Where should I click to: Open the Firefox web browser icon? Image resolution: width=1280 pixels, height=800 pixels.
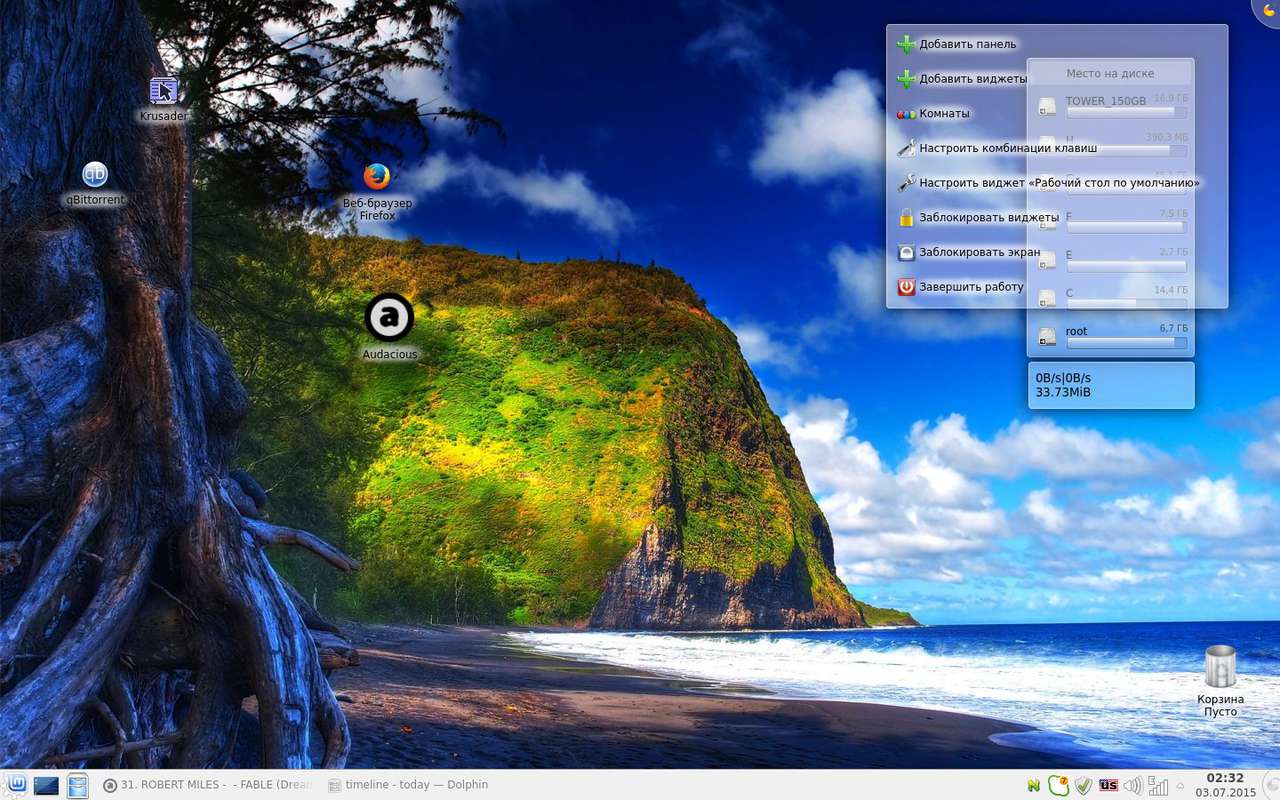[x=376, y=177]
